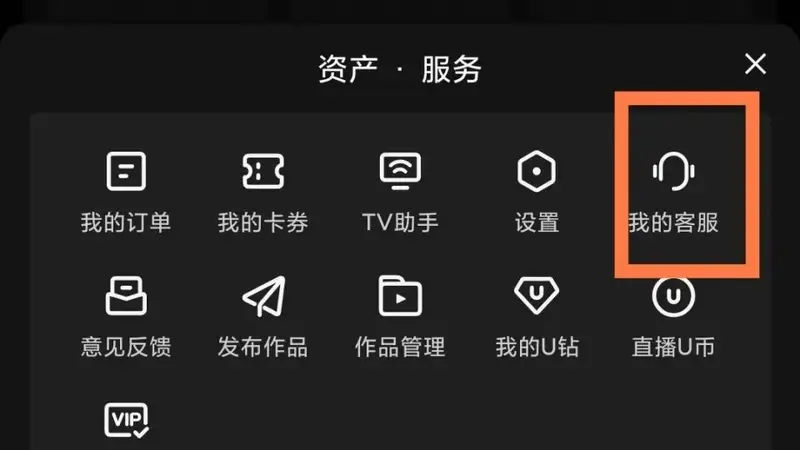This screenshot has height=450, width=800.
Task: Close the 资产·服务 panel
Action: coord(755,64)
